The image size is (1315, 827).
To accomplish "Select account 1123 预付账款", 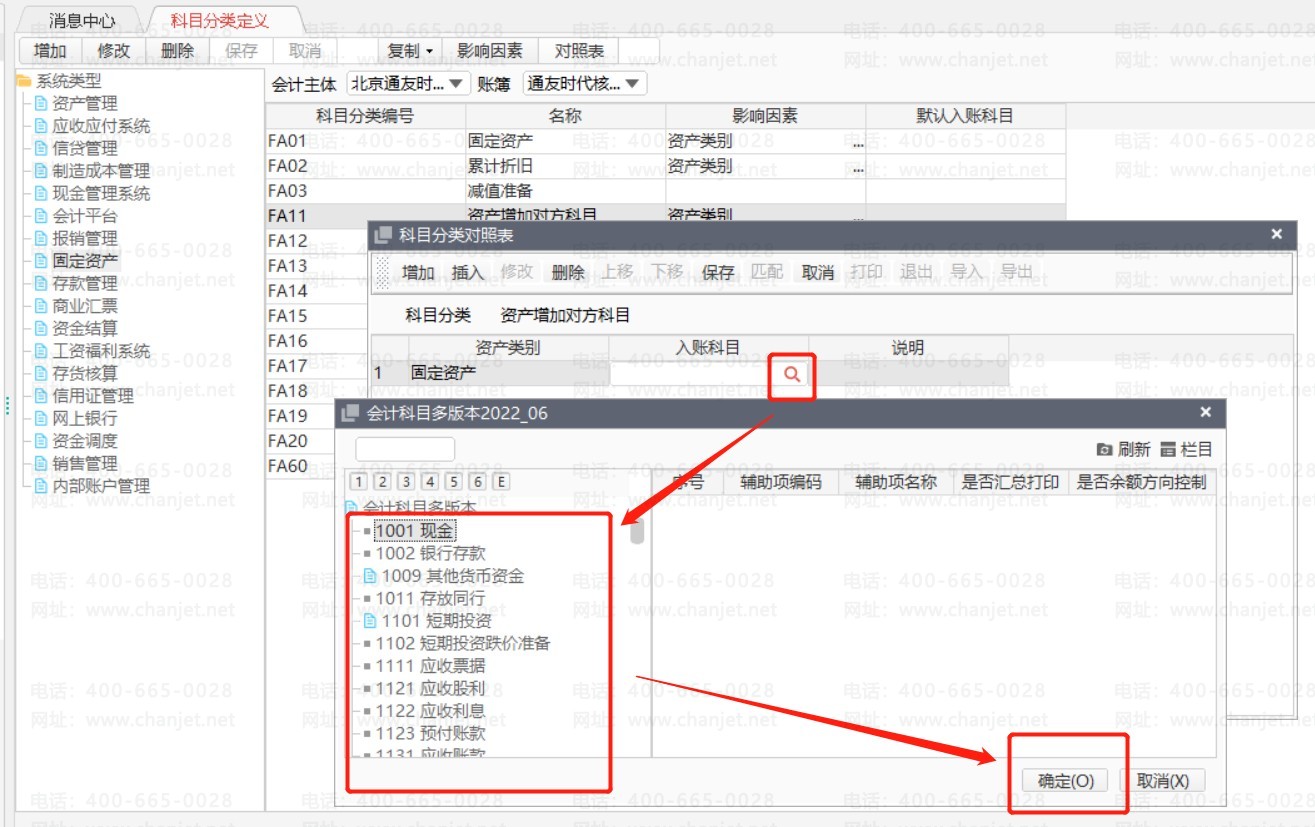I will point(431,733).
